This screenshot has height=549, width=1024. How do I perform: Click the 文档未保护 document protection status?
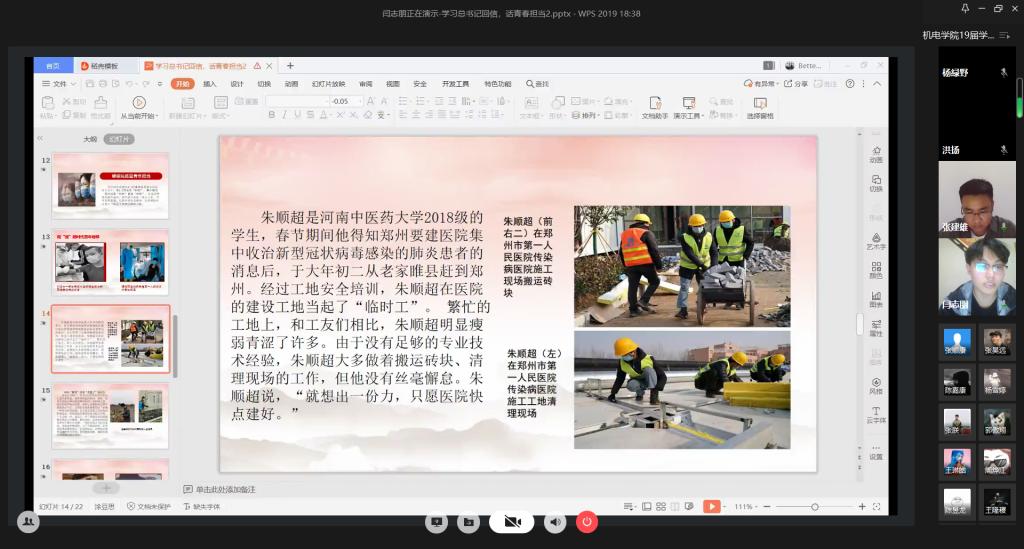pyautogui.click(x=149, y=507)
